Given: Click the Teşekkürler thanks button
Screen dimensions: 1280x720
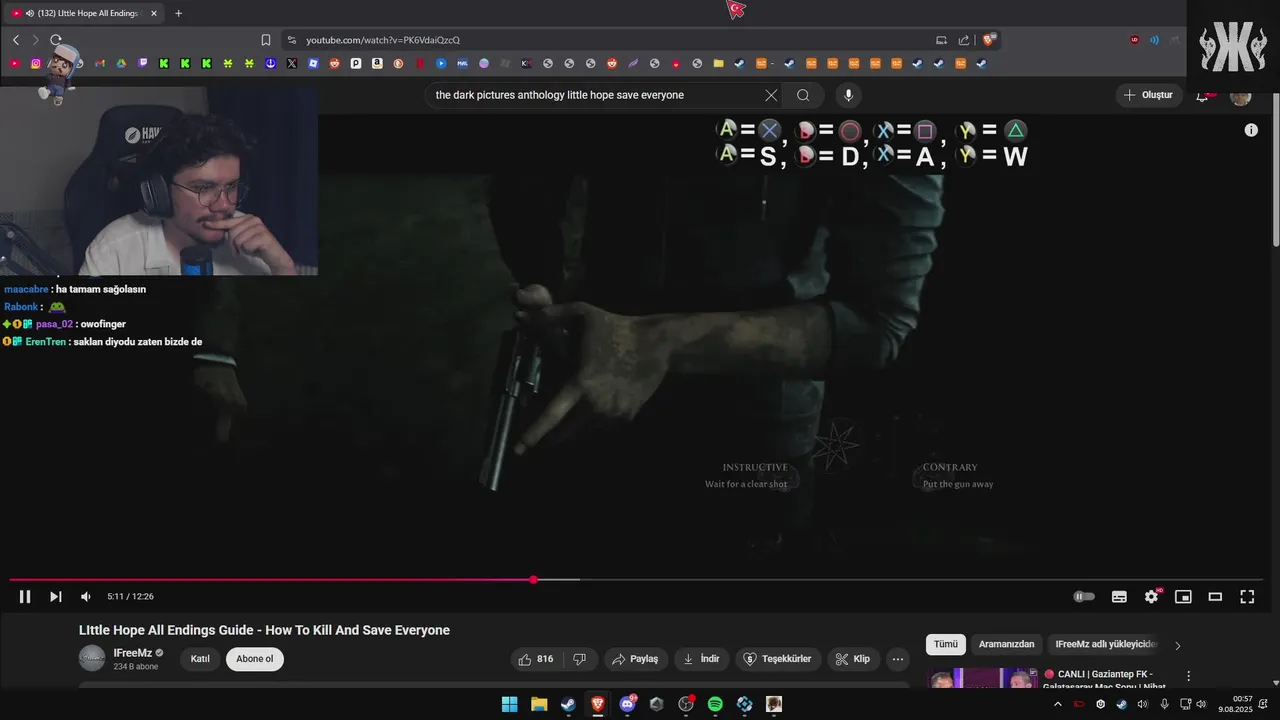Looking at the screenshot, I should pos(778,659).
